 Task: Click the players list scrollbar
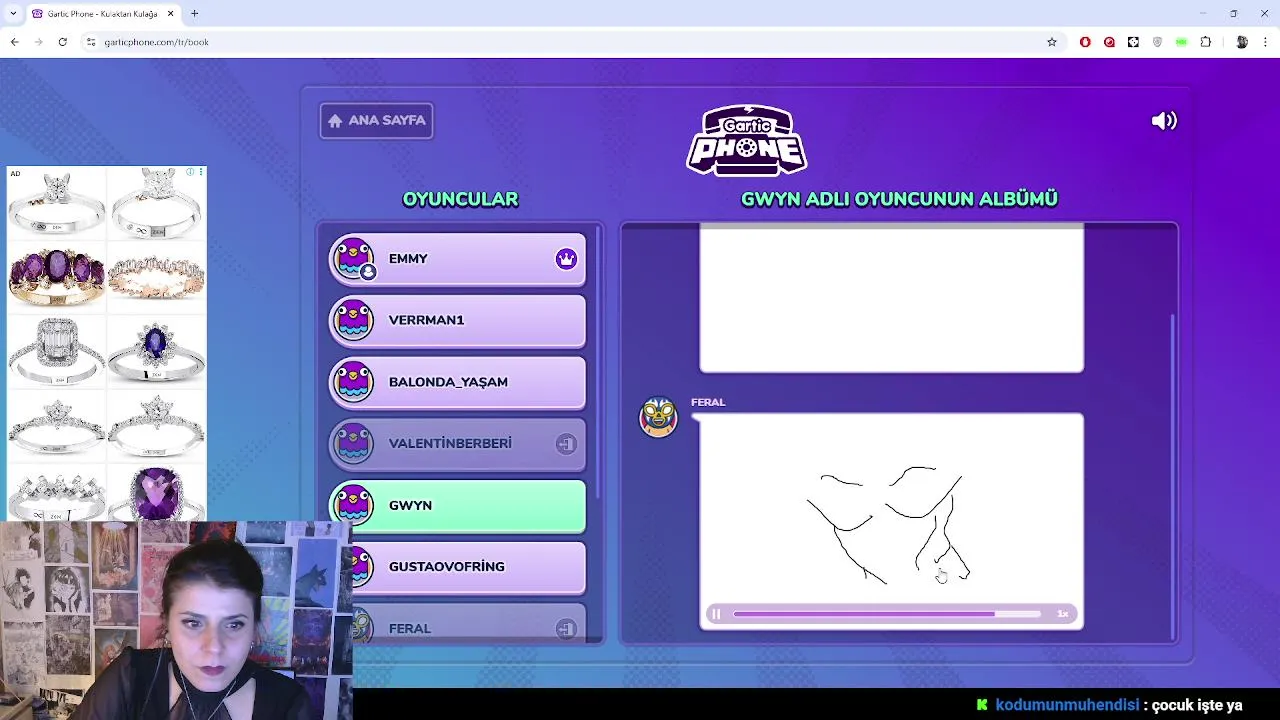599,360
